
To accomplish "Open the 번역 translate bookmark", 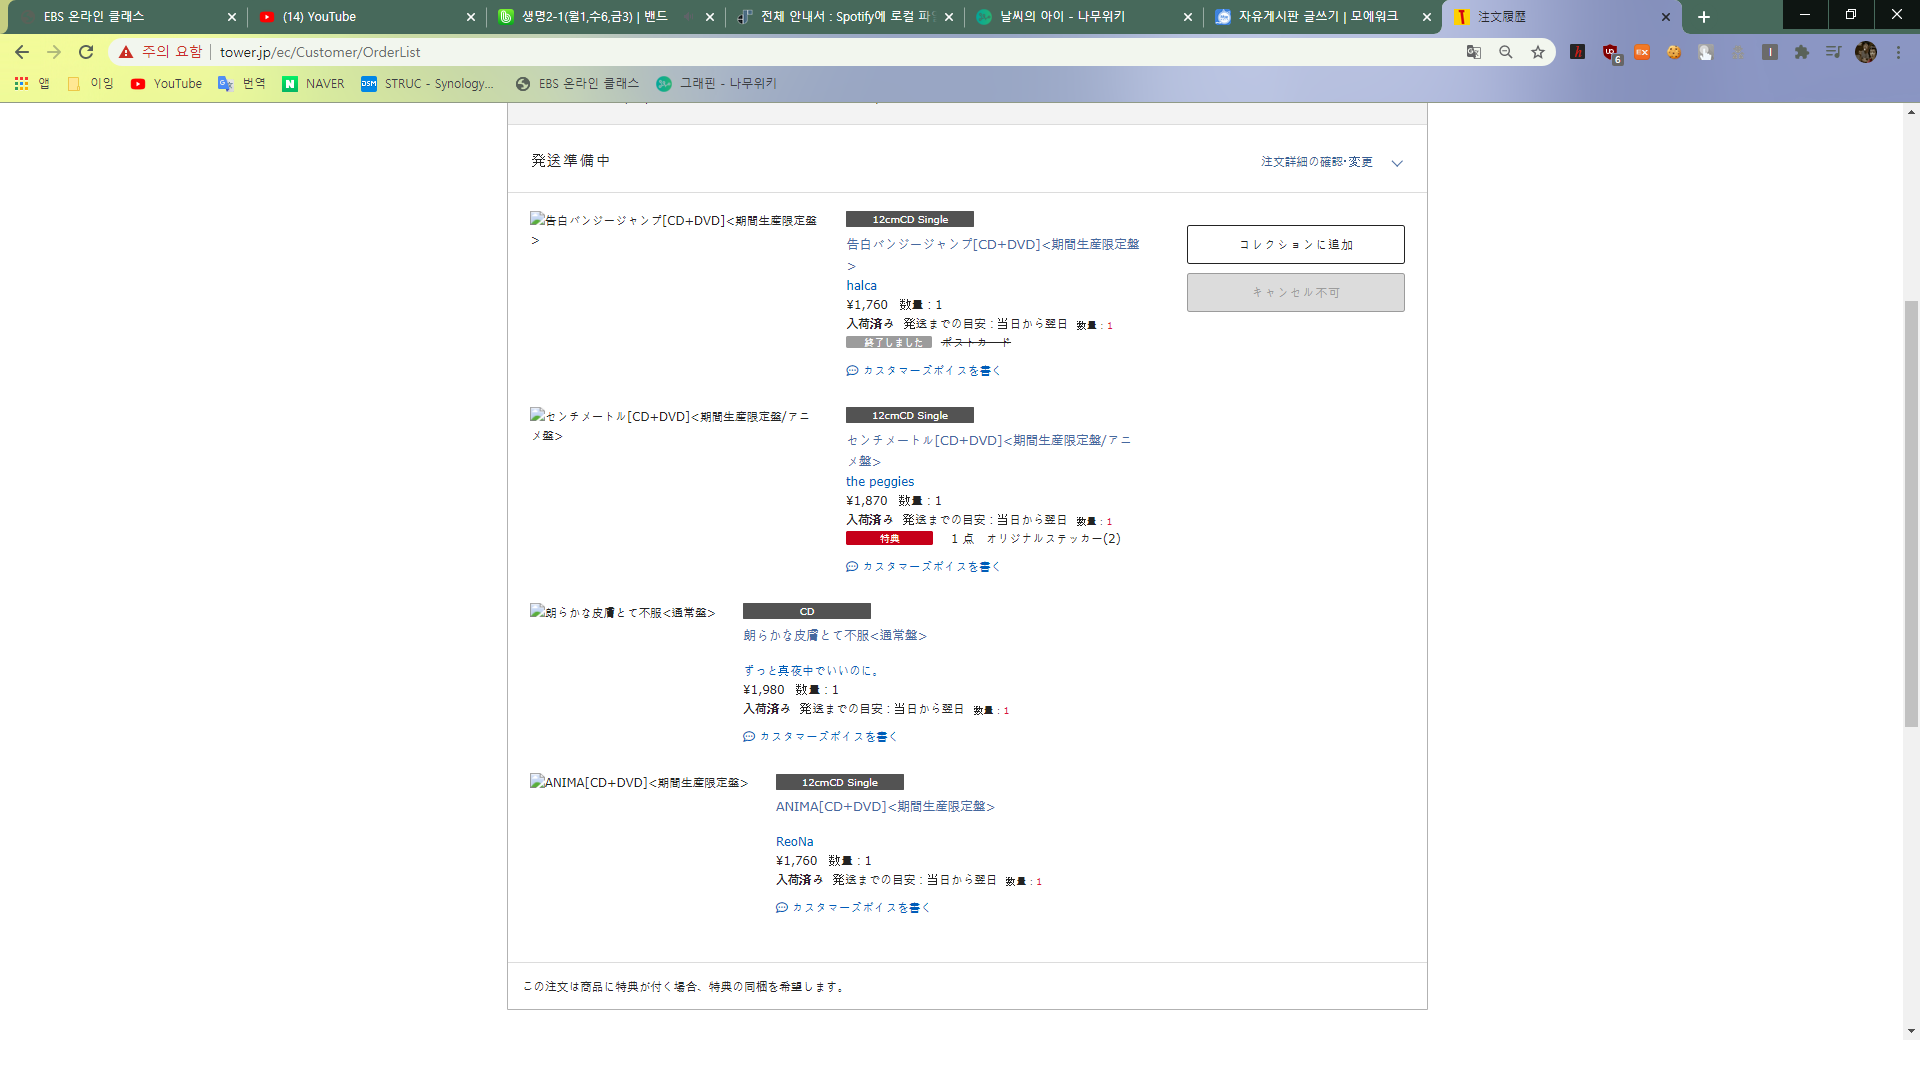I will pos(242,84).
